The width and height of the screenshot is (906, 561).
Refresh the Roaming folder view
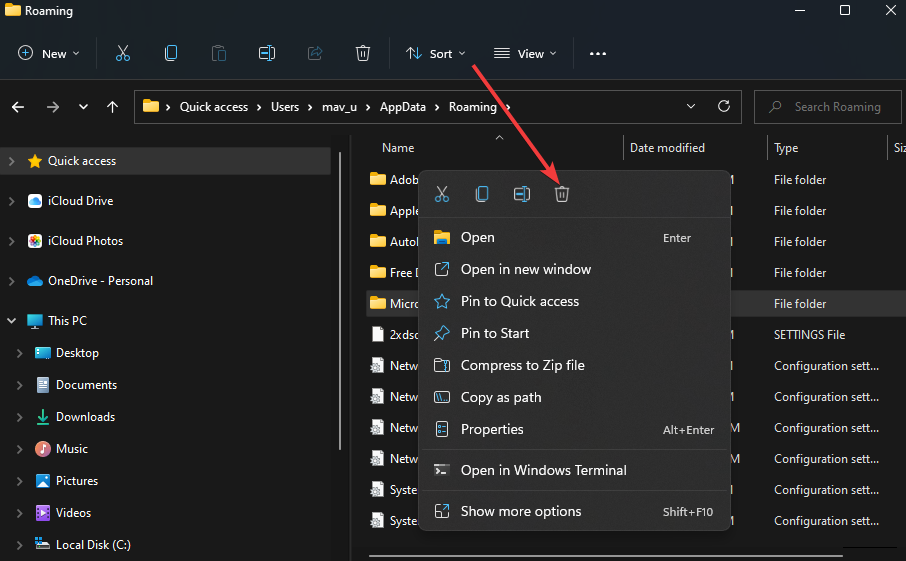(723, 106)
